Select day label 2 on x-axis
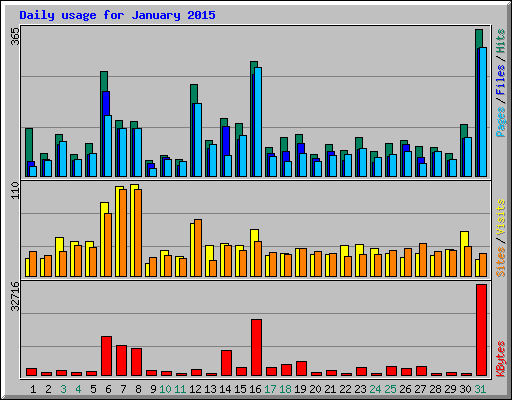The image size is (512, 400). [x=48, y=389]
